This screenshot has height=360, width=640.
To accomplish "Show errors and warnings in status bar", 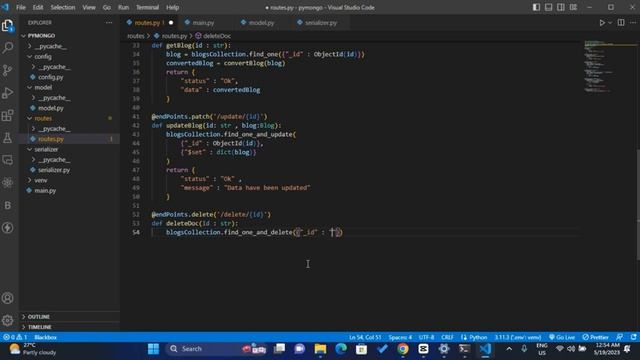I will click(x=15, y=337).
